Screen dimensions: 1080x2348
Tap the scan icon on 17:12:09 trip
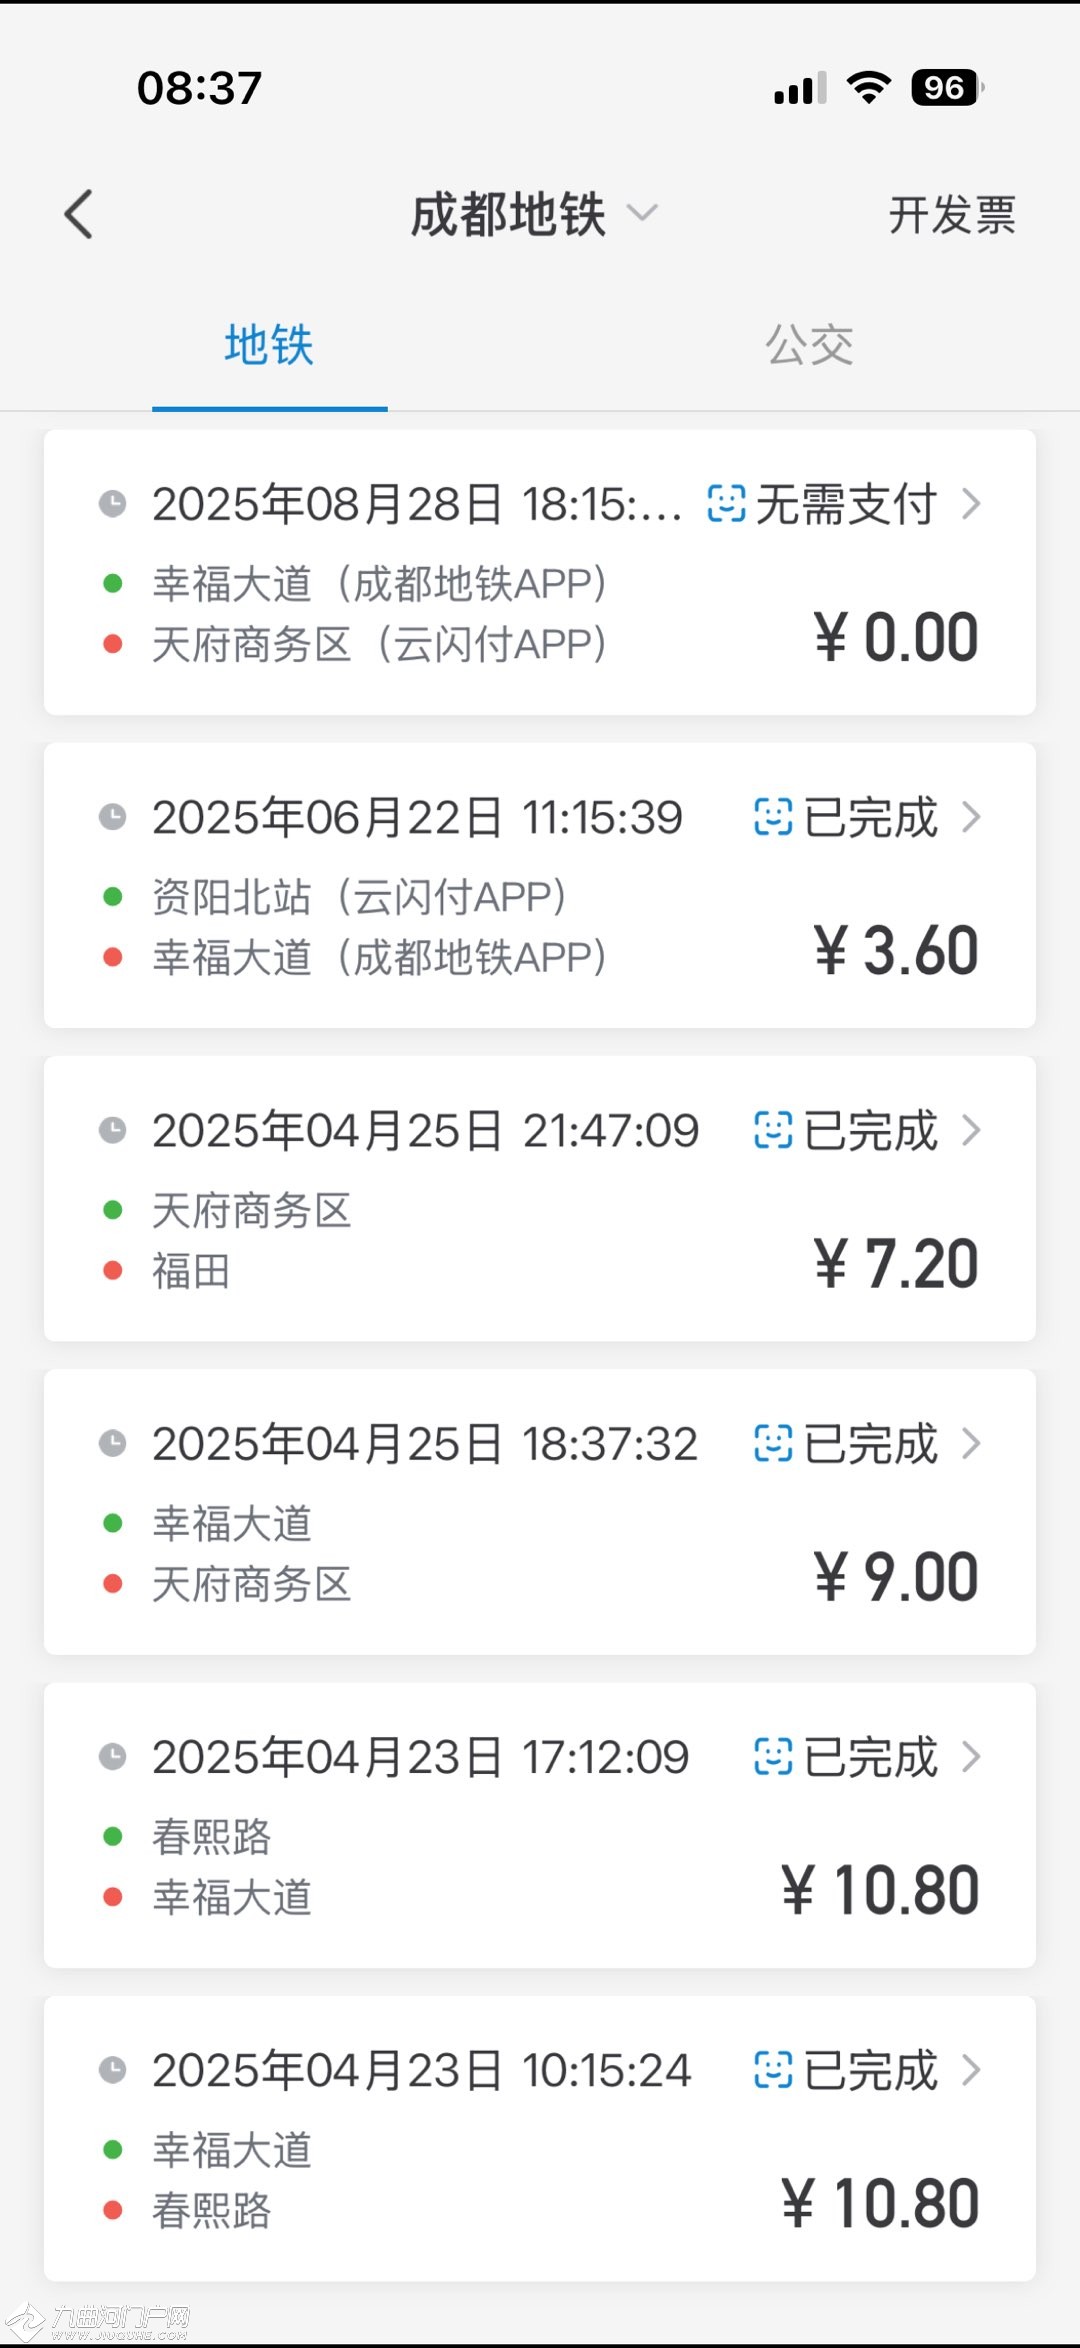773,1757
